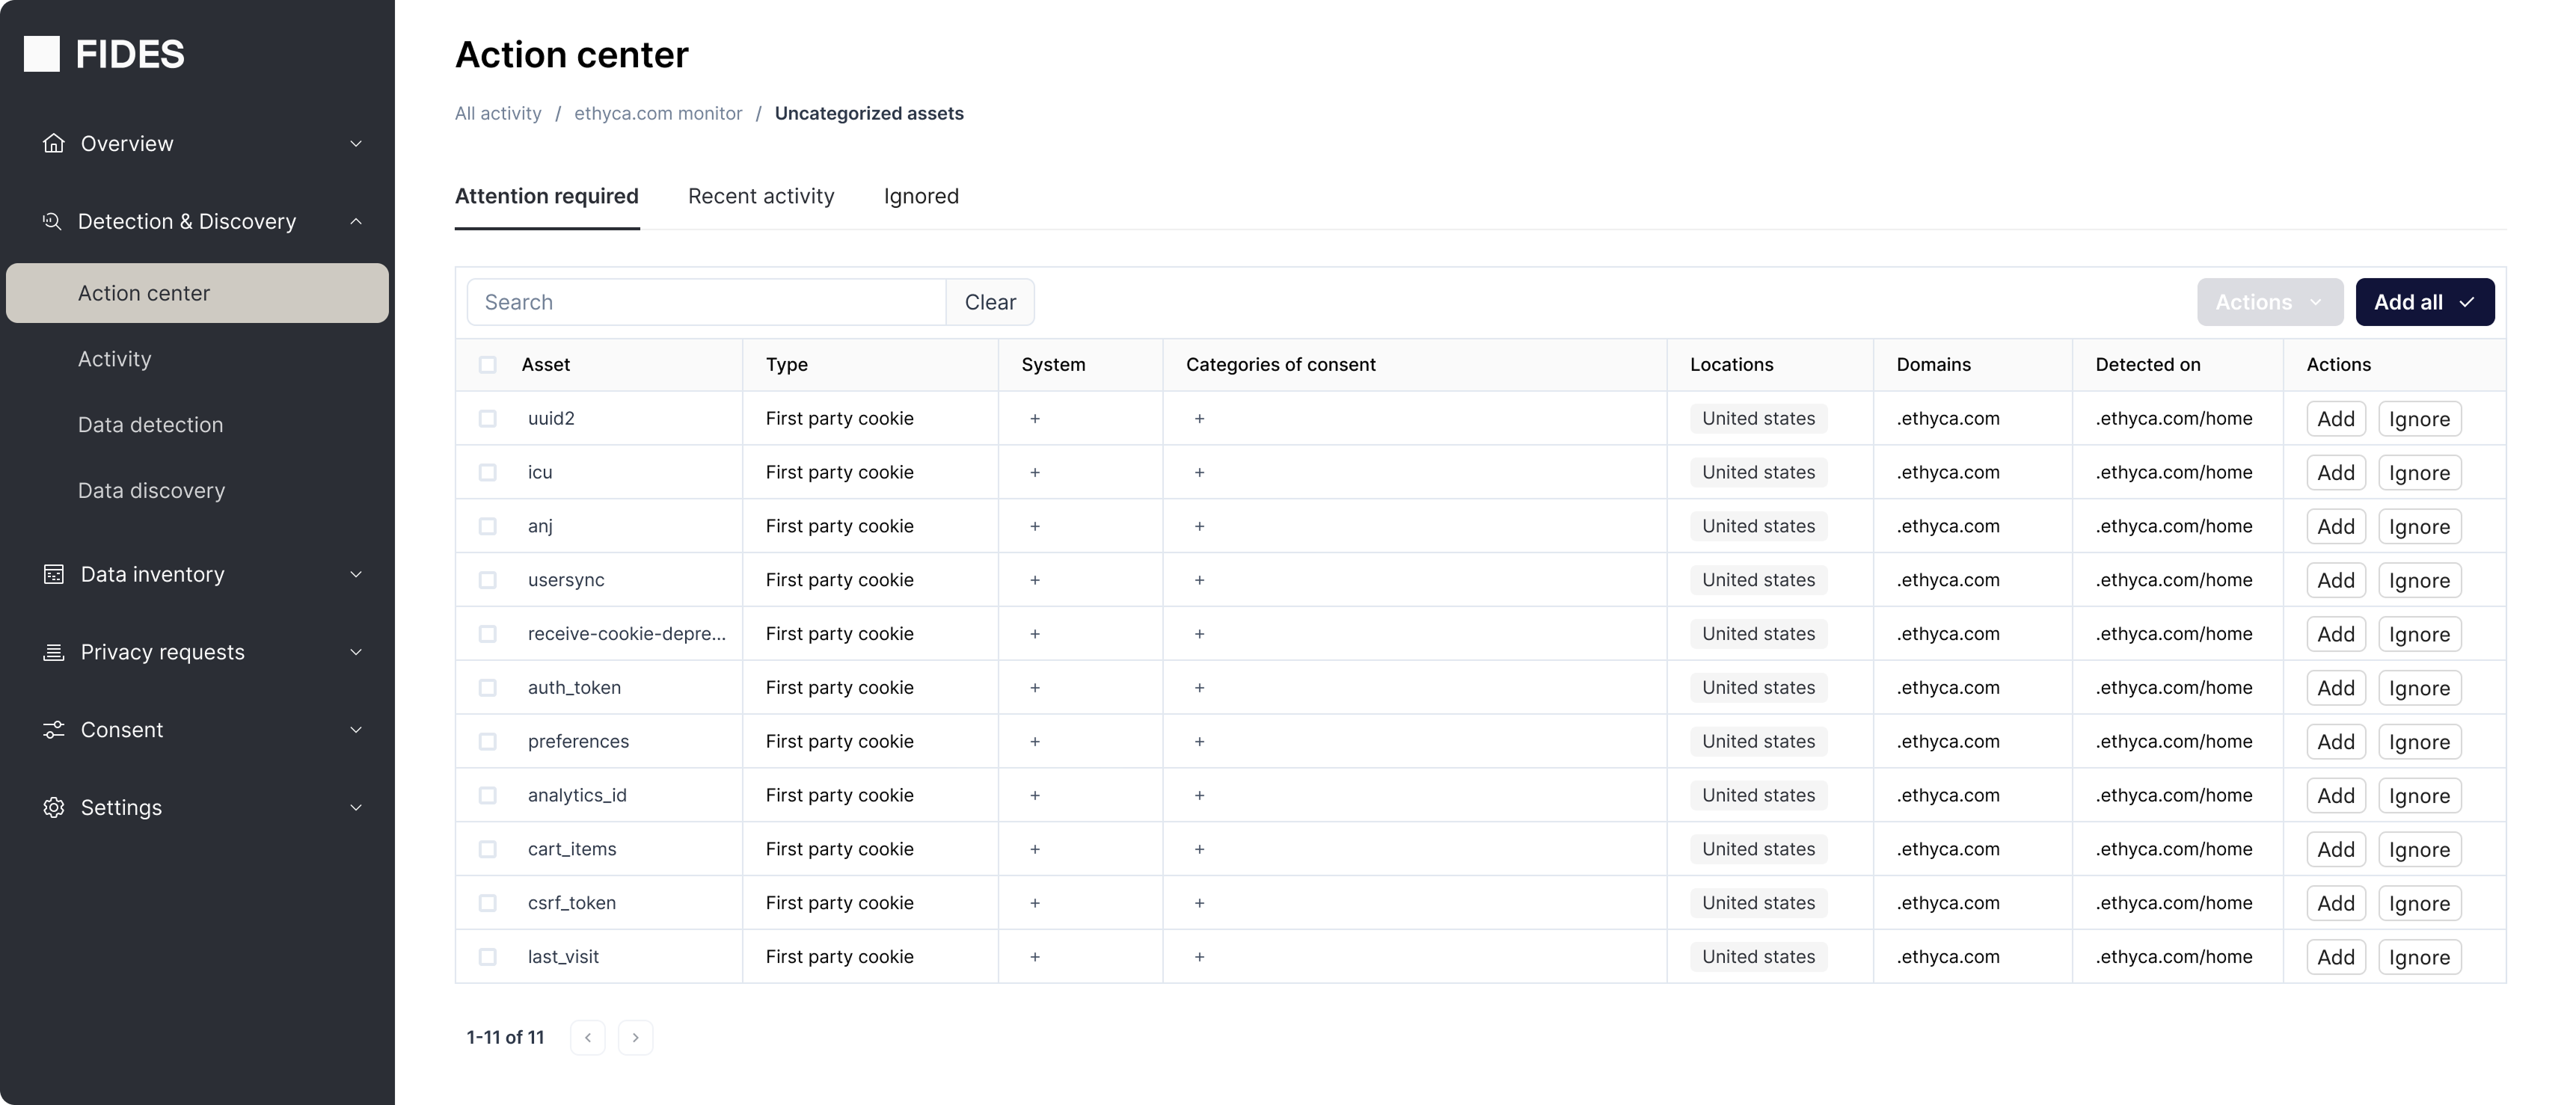Click the Privacy requests sidebar icon
Screen dimensions: 2576x1105
54,652
